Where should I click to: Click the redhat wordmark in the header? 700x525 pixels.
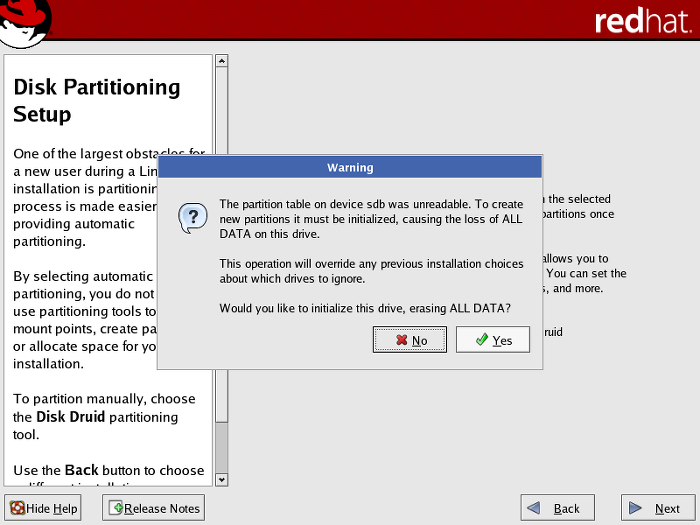[x=643, y=21]
